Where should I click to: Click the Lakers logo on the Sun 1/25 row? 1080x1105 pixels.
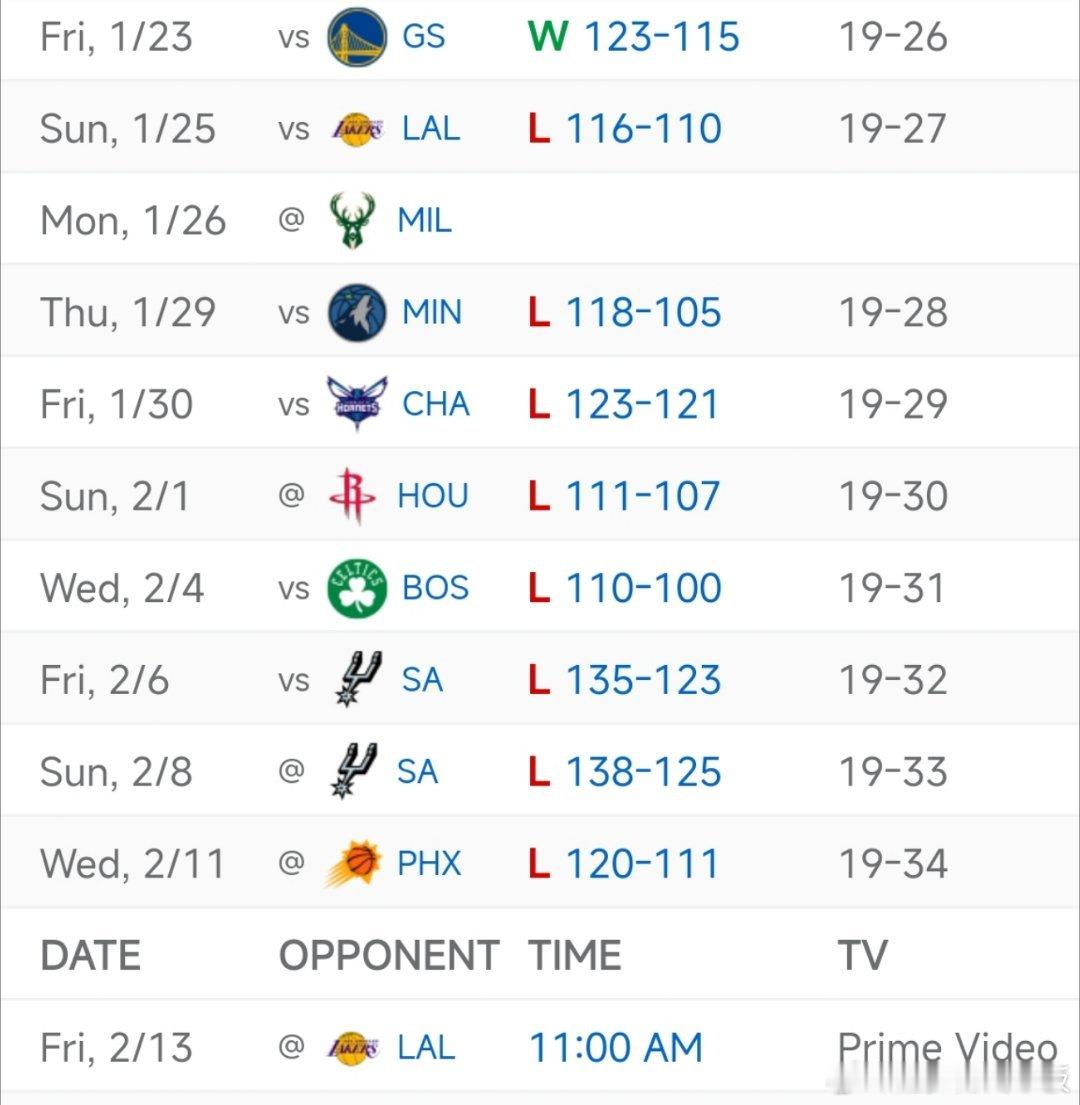point(357,130)
